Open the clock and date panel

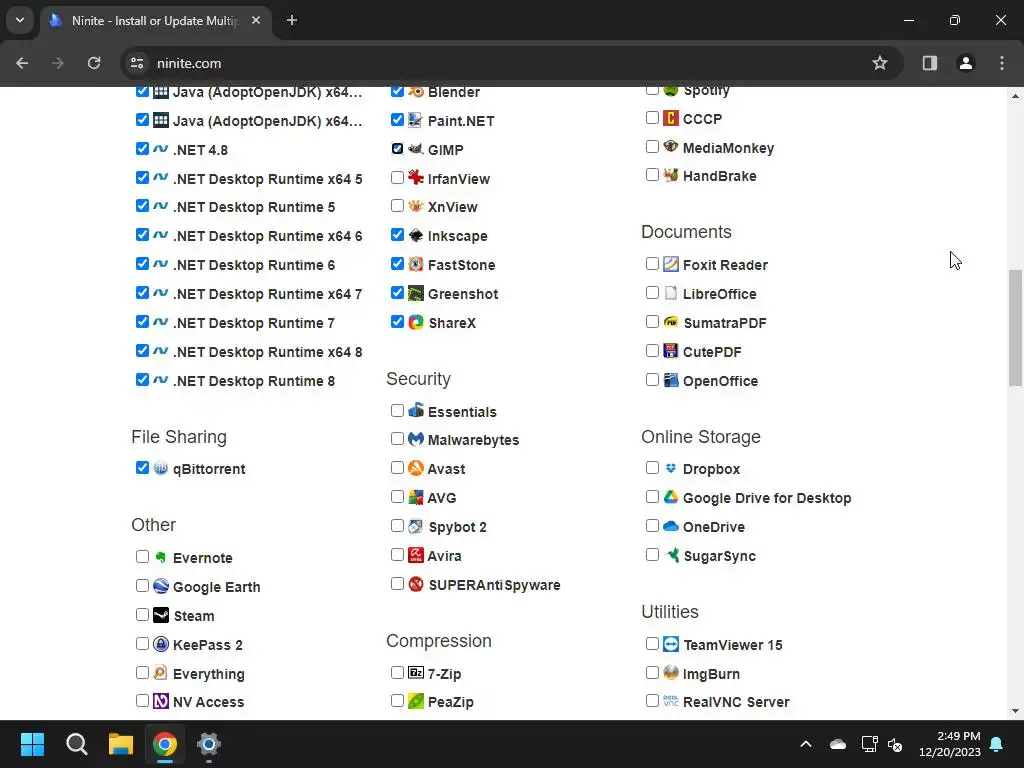point(950,744)
